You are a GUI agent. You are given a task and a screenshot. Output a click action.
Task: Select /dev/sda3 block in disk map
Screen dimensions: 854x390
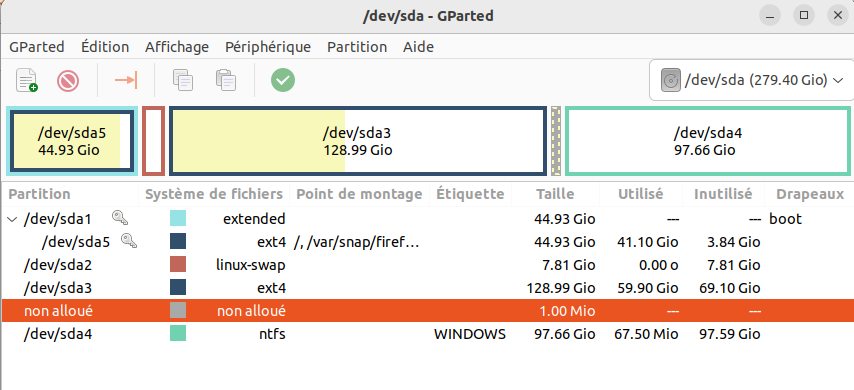[357, 142]
